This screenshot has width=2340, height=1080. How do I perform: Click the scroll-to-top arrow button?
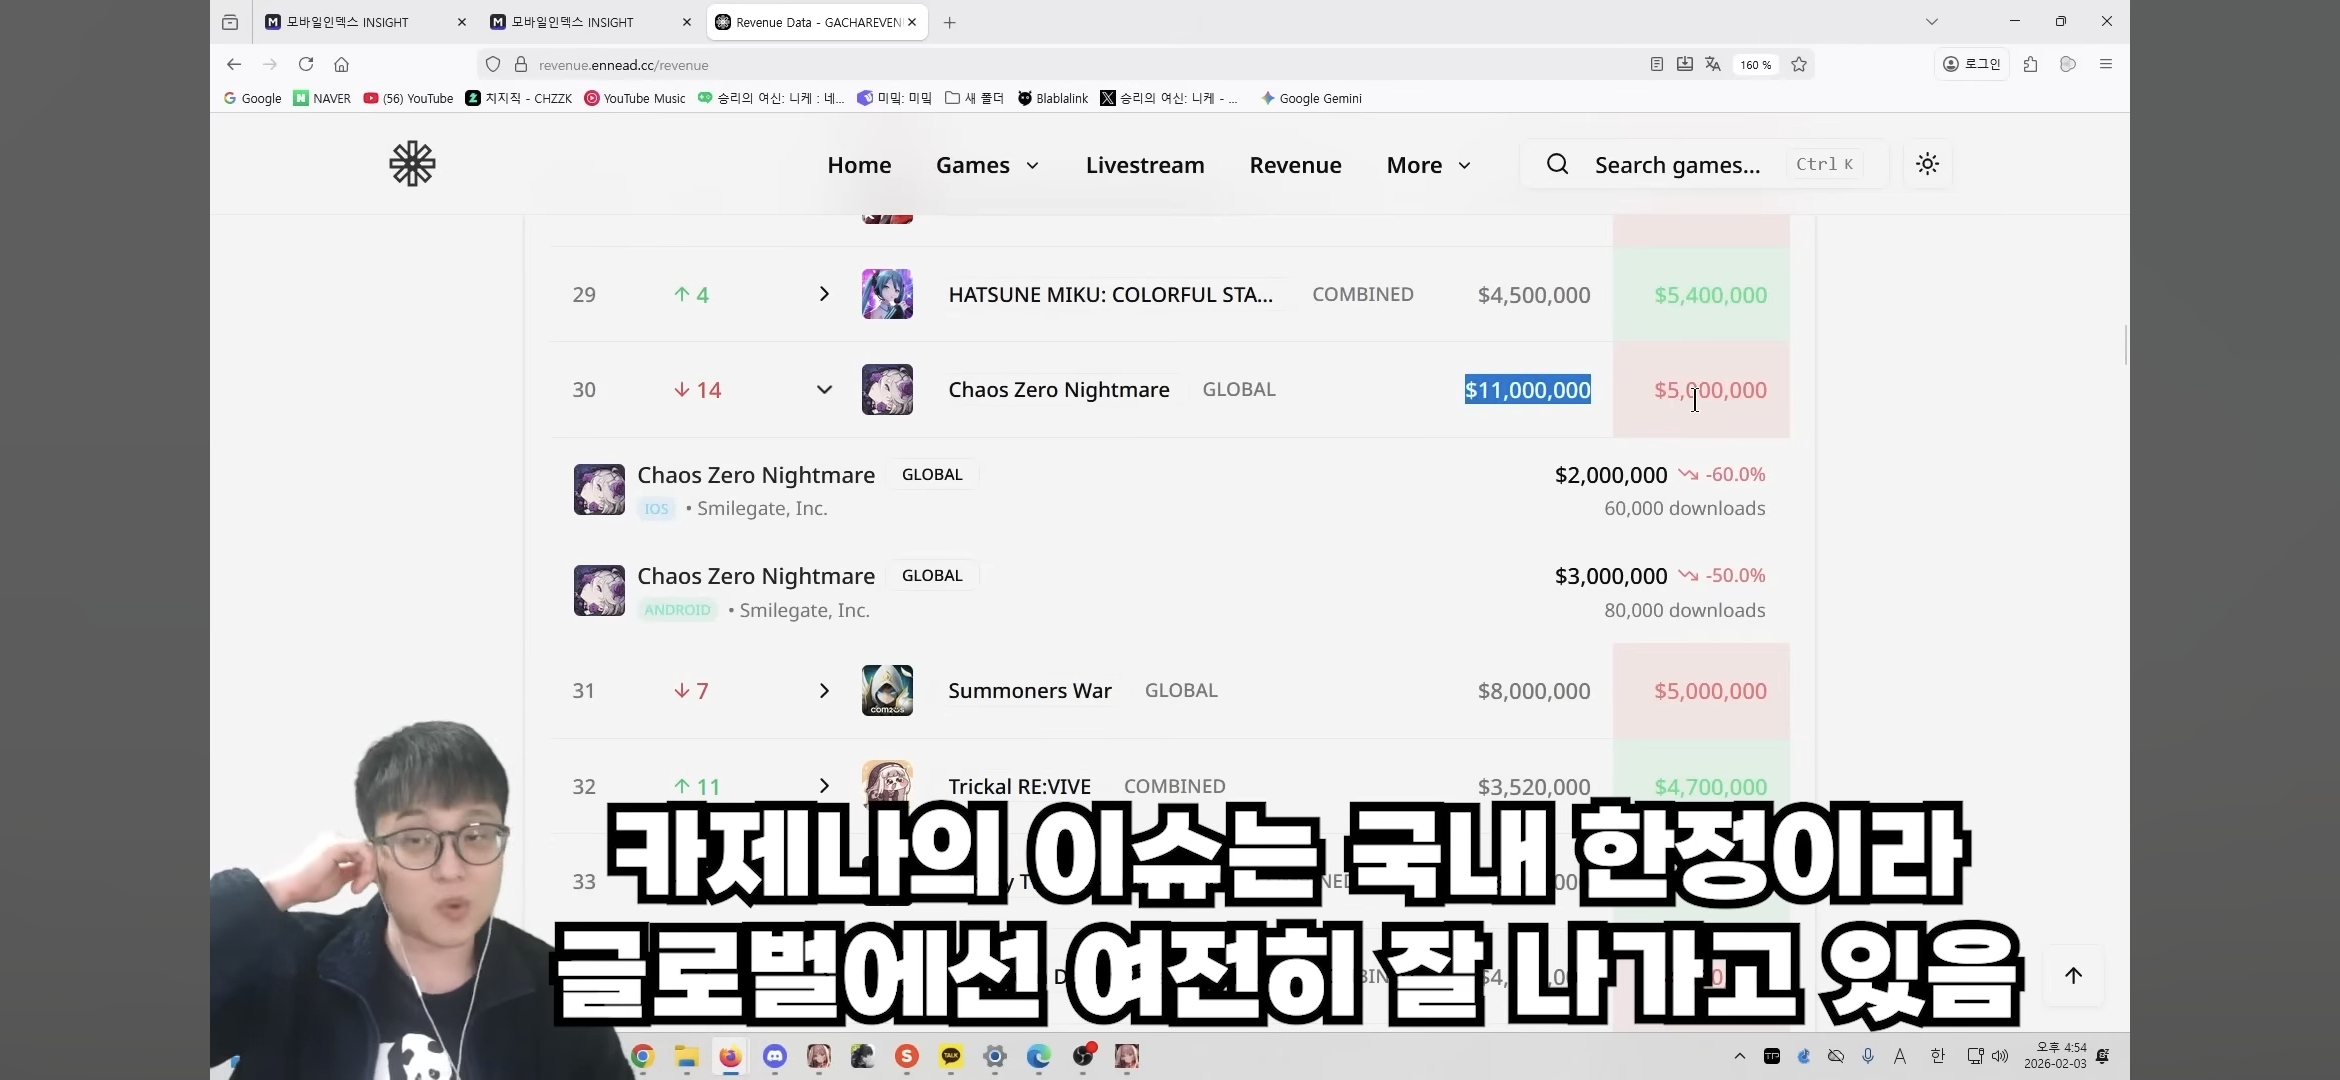2073,975
